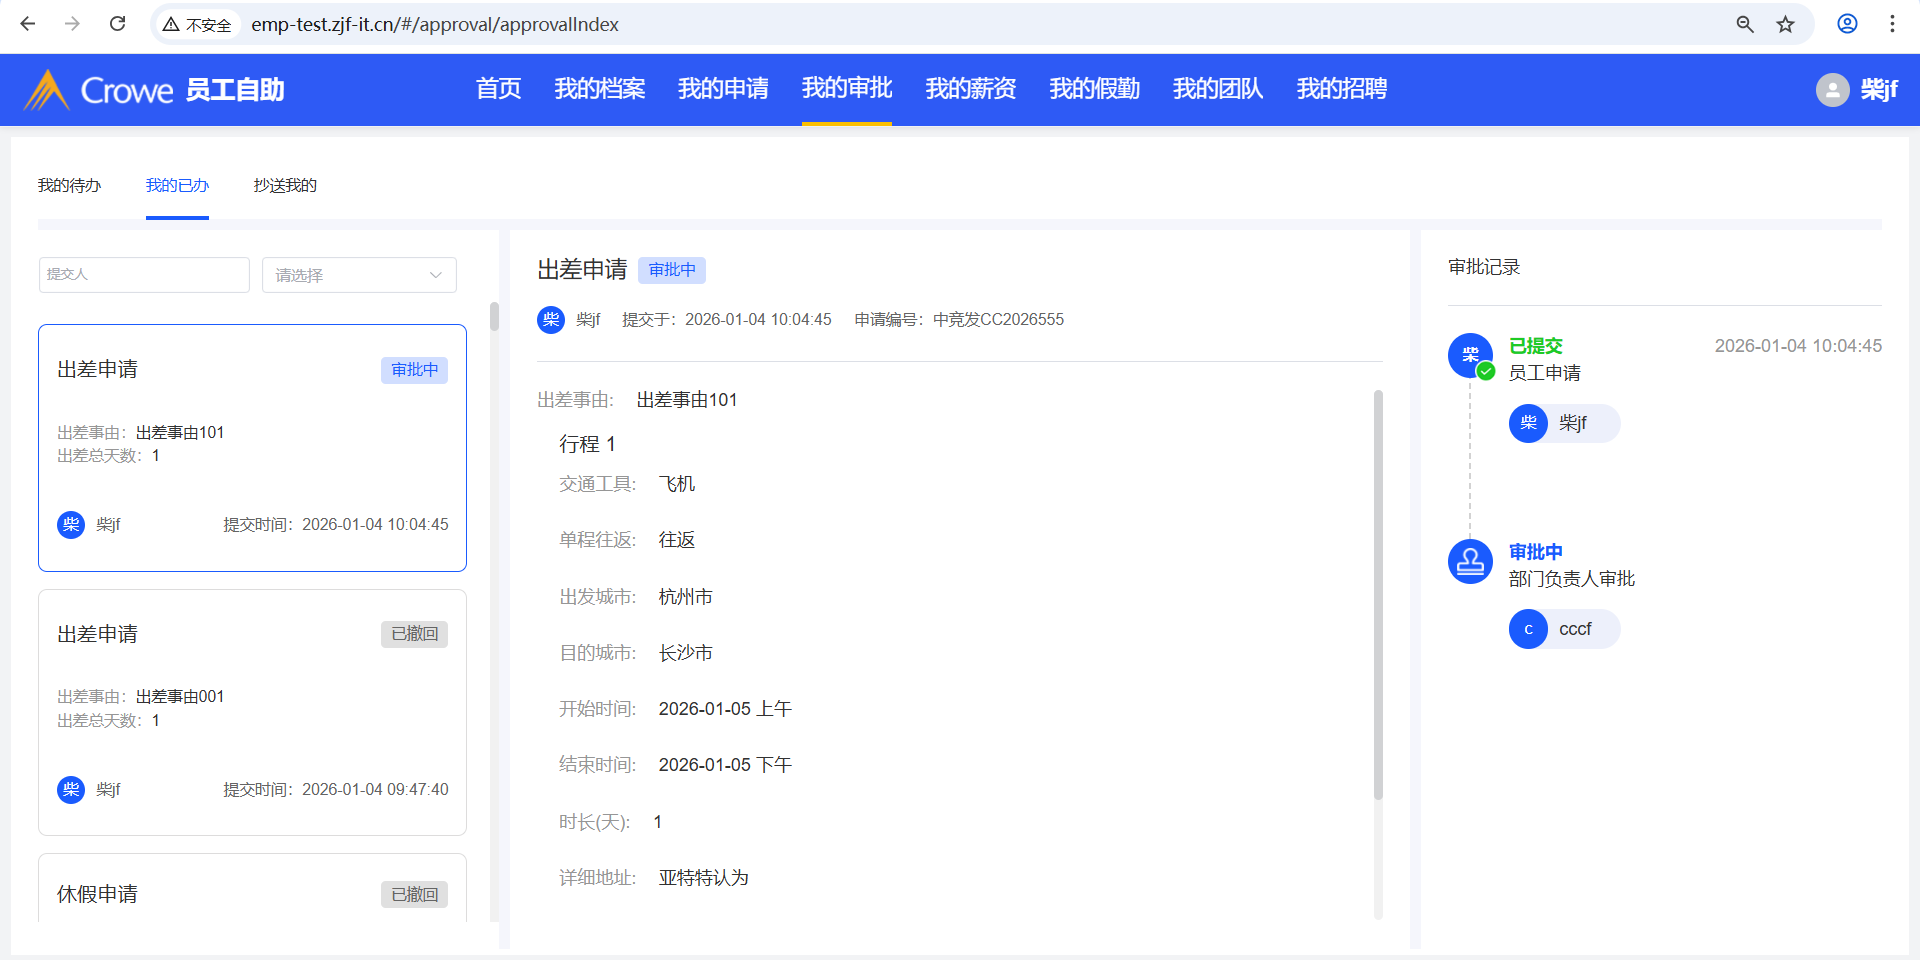Open browser profile account icon
This screenshot has width=1920, height=960.
[1847, 24]
